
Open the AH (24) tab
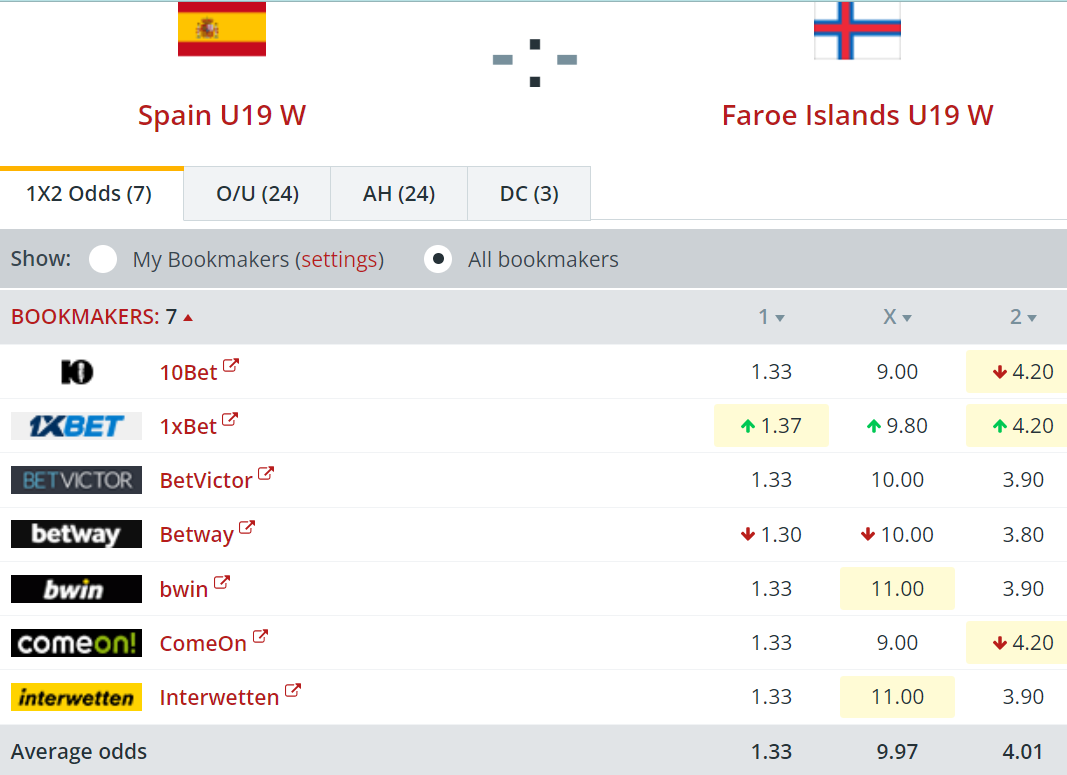[399, 194]
